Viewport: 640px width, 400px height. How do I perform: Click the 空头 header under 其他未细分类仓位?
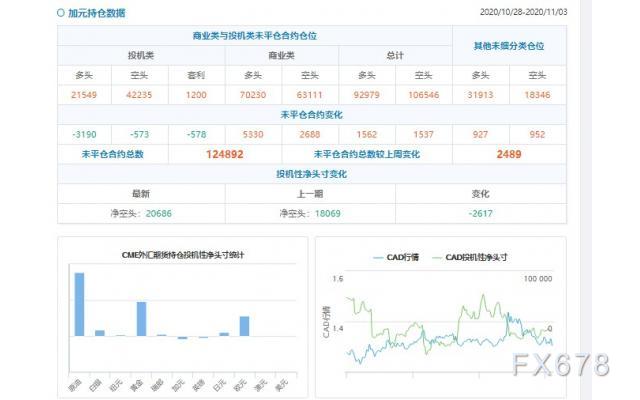[537, 75]
